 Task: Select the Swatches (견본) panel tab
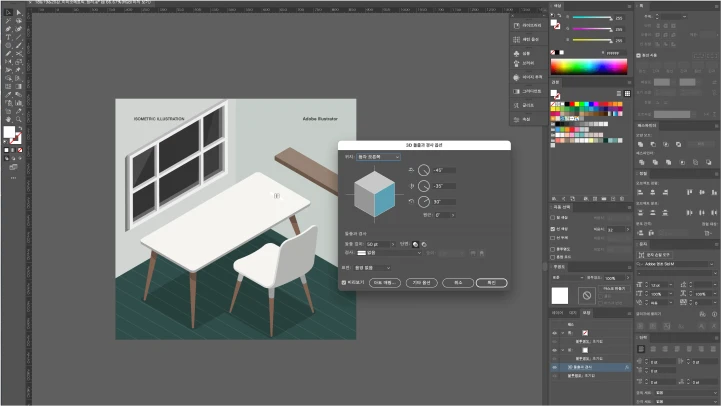555,82
